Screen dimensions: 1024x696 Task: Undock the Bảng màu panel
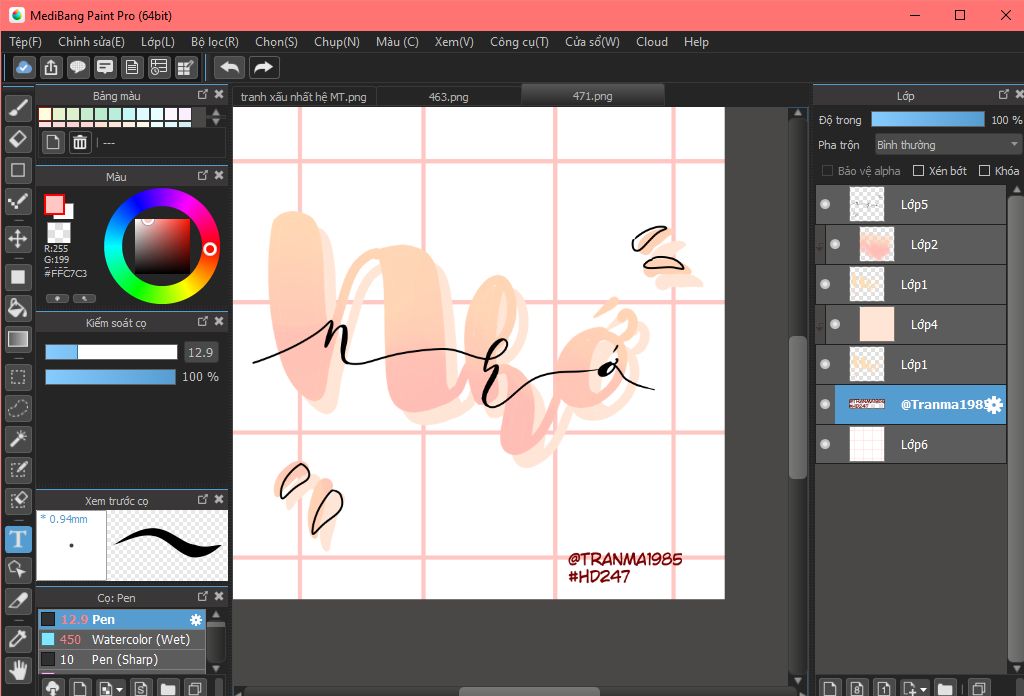coord(202,95)
